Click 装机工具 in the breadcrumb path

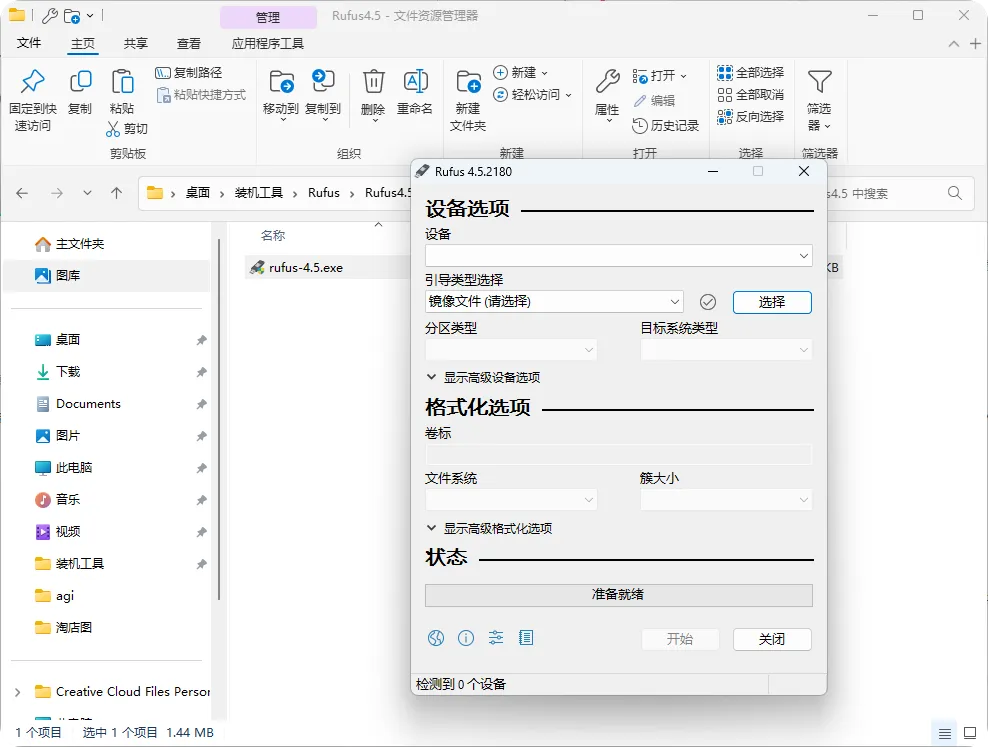pos(258,193)
